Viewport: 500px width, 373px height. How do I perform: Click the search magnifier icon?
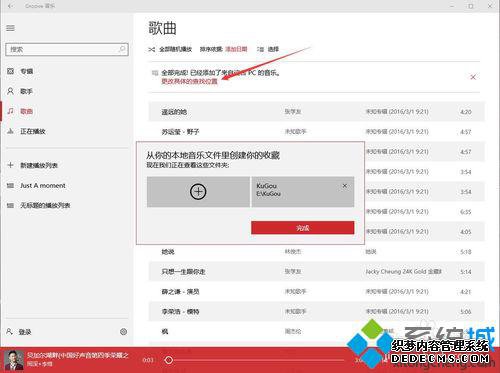point(122,49)
